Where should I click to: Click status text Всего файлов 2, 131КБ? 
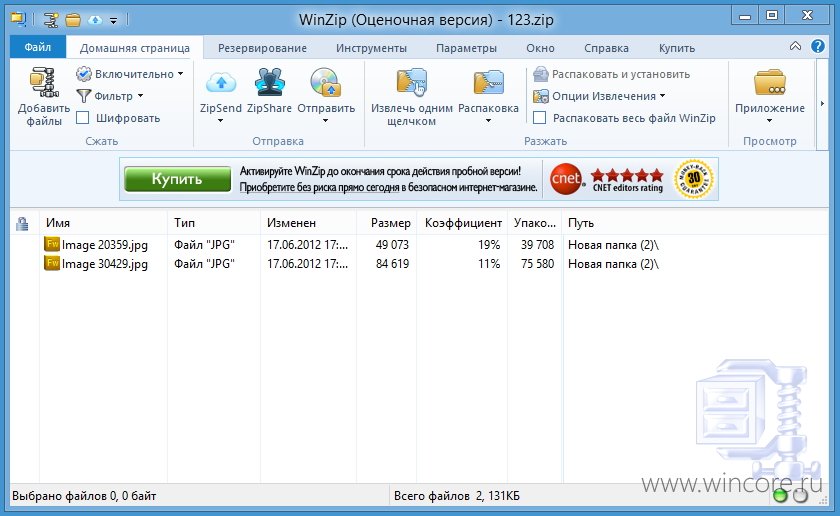tap(456, 496)
